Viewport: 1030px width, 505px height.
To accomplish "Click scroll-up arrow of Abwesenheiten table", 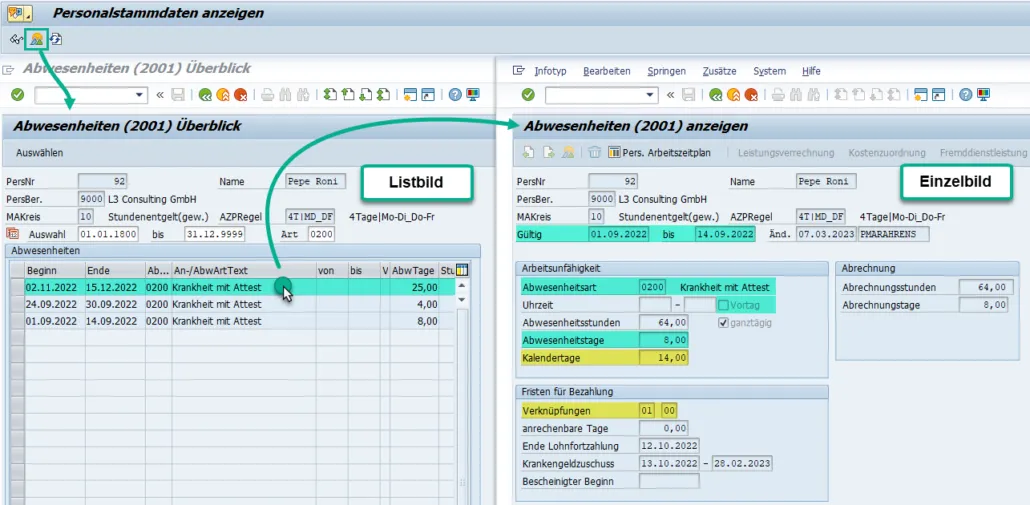I will click(462, 285).
